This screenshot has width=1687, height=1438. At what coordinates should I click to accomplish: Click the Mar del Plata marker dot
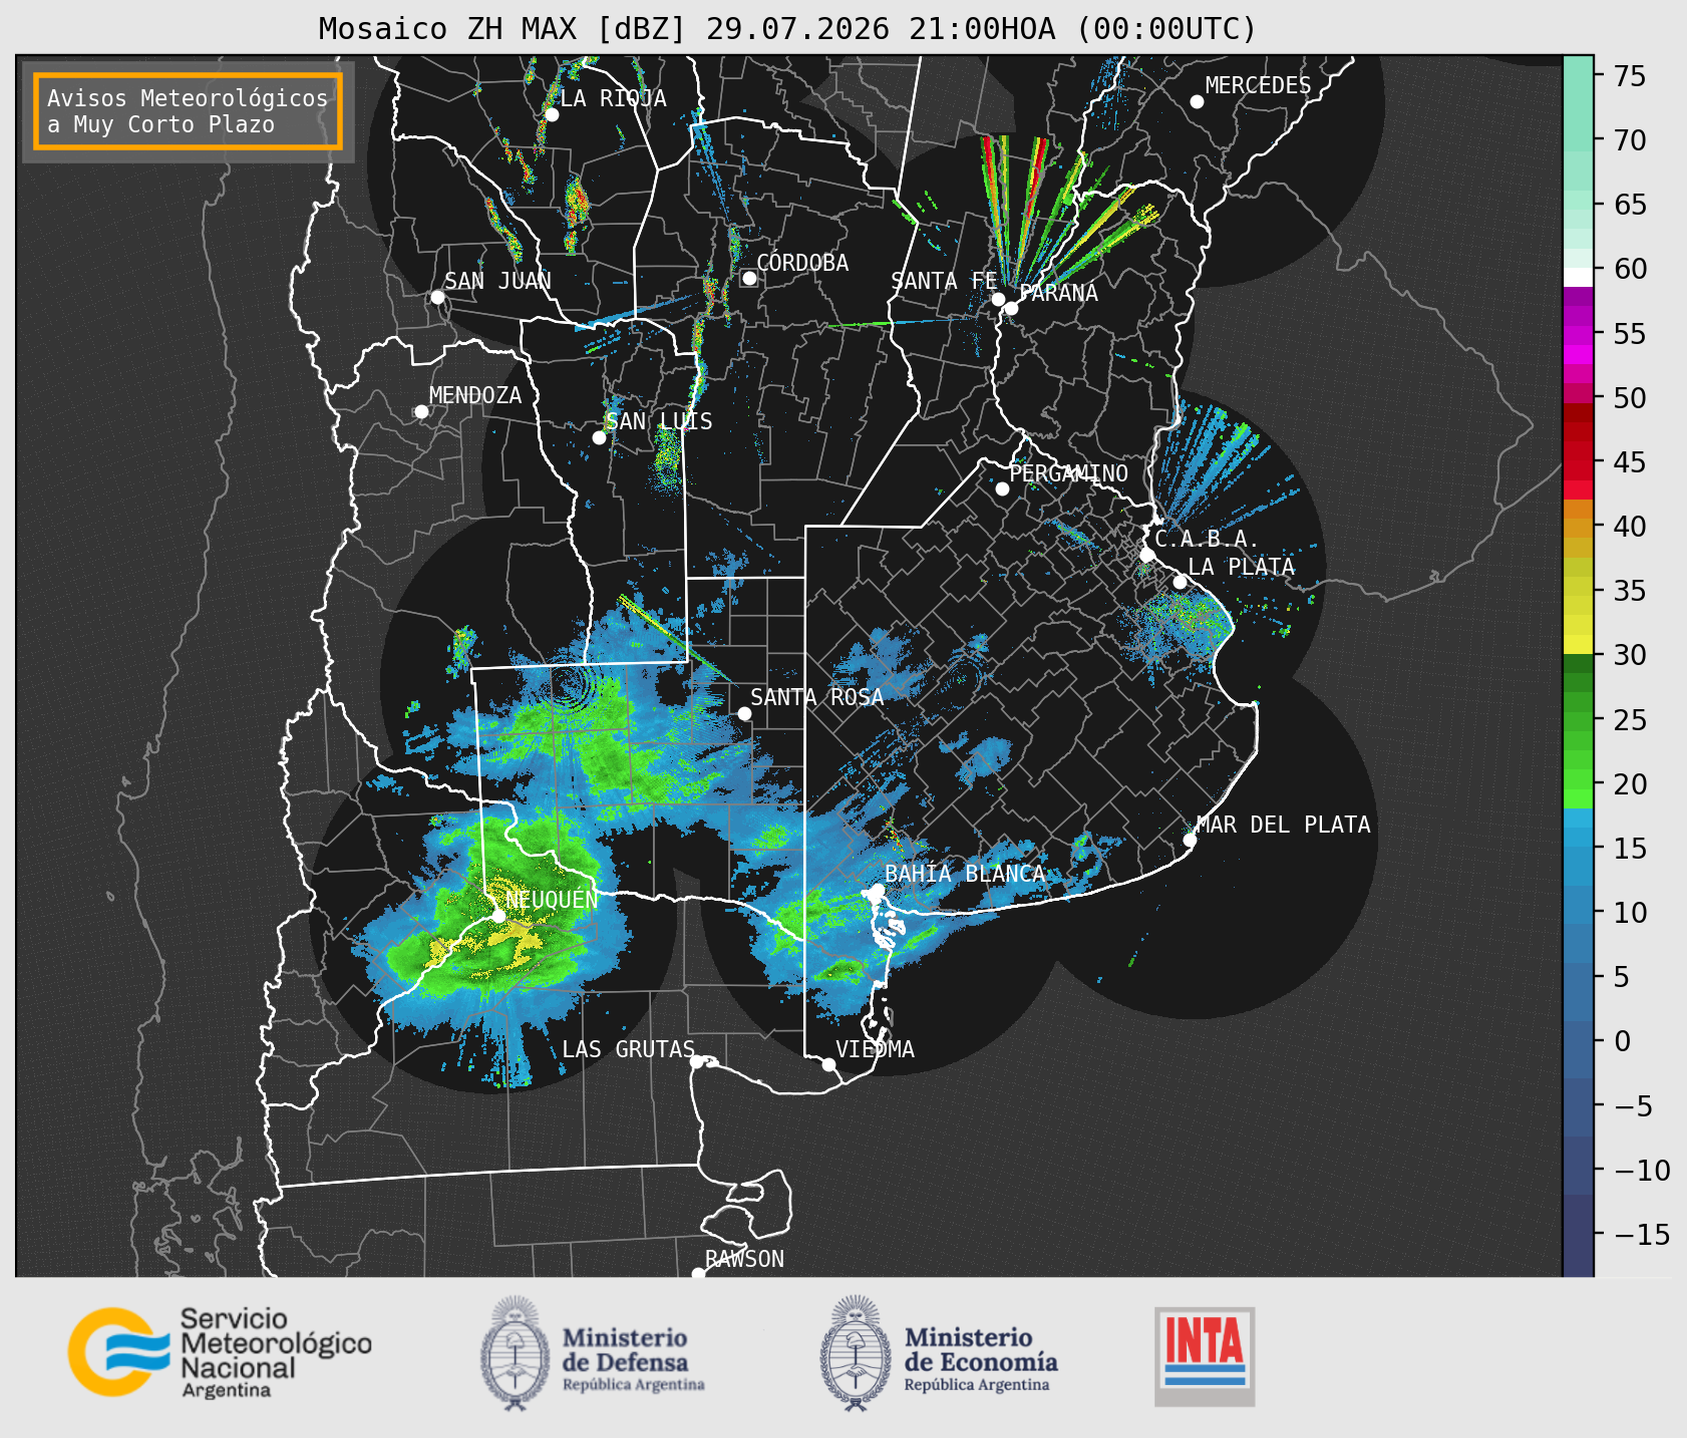tap(1190, 840)
